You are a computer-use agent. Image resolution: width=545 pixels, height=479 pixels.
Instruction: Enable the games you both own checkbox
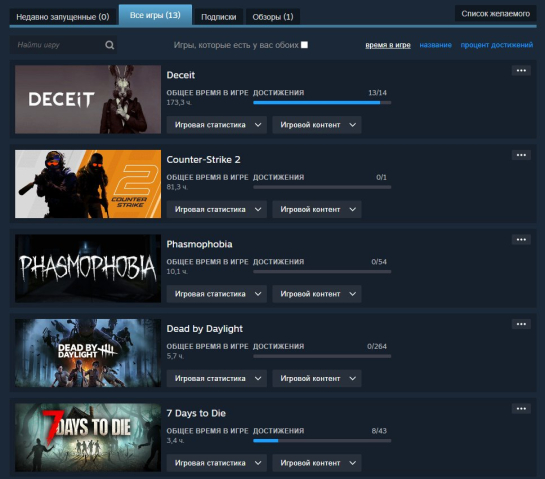pyautogui.click(x=304, y=45)
